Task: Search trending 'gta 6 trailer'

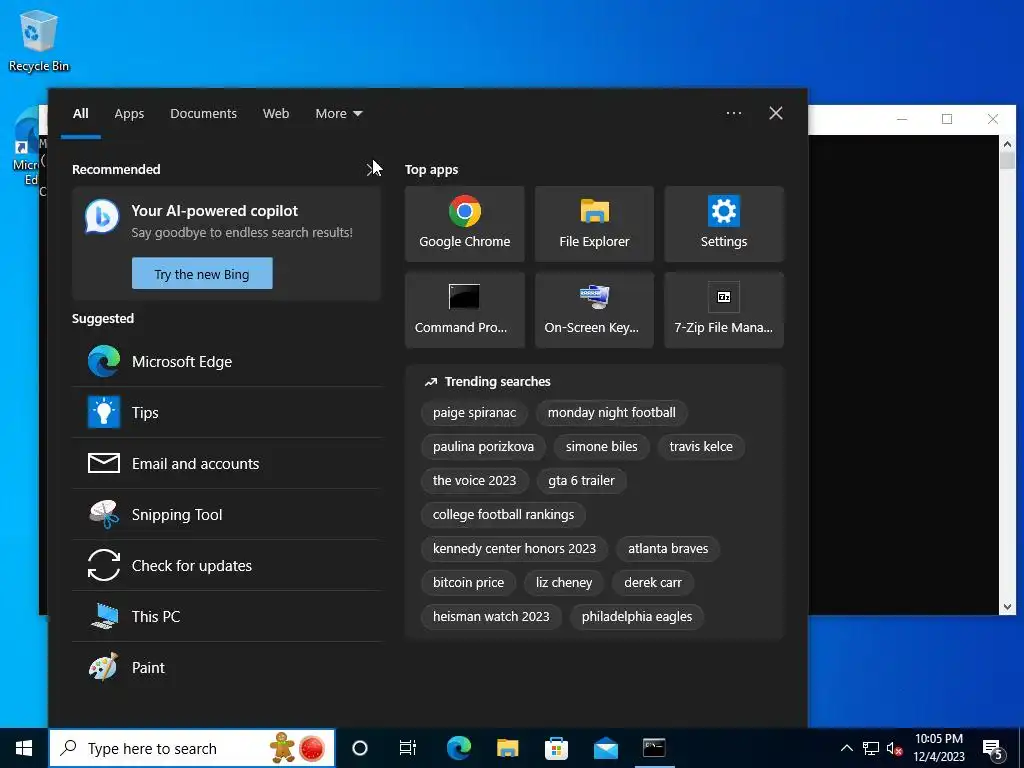Action: tap(581, 480)
